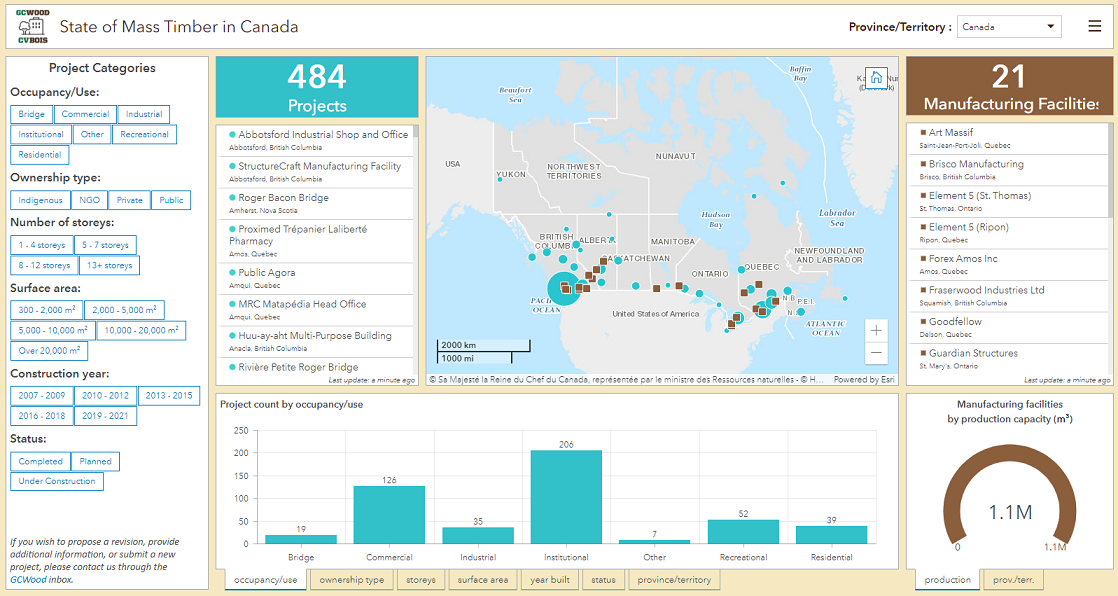Click the GCWood CVBois logo
Image resolution: width=1118 pixels, height=596 pixels.
(30, 25)
